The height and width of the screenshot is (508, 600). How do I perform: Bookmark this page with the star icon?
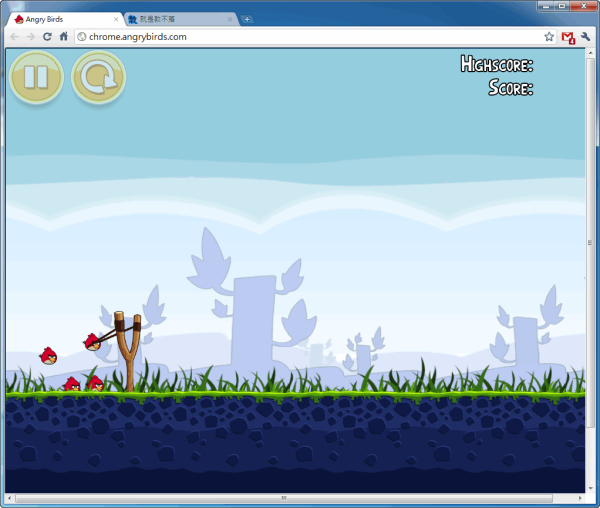[549, 37]
